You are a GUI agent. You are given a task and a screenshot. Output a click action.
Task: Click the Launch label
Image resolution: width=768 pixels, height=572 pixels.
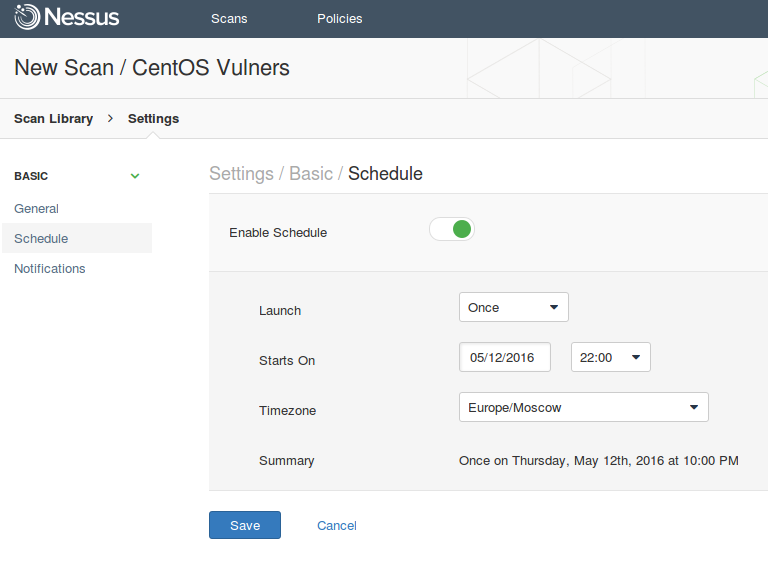[x=280, y=310]
